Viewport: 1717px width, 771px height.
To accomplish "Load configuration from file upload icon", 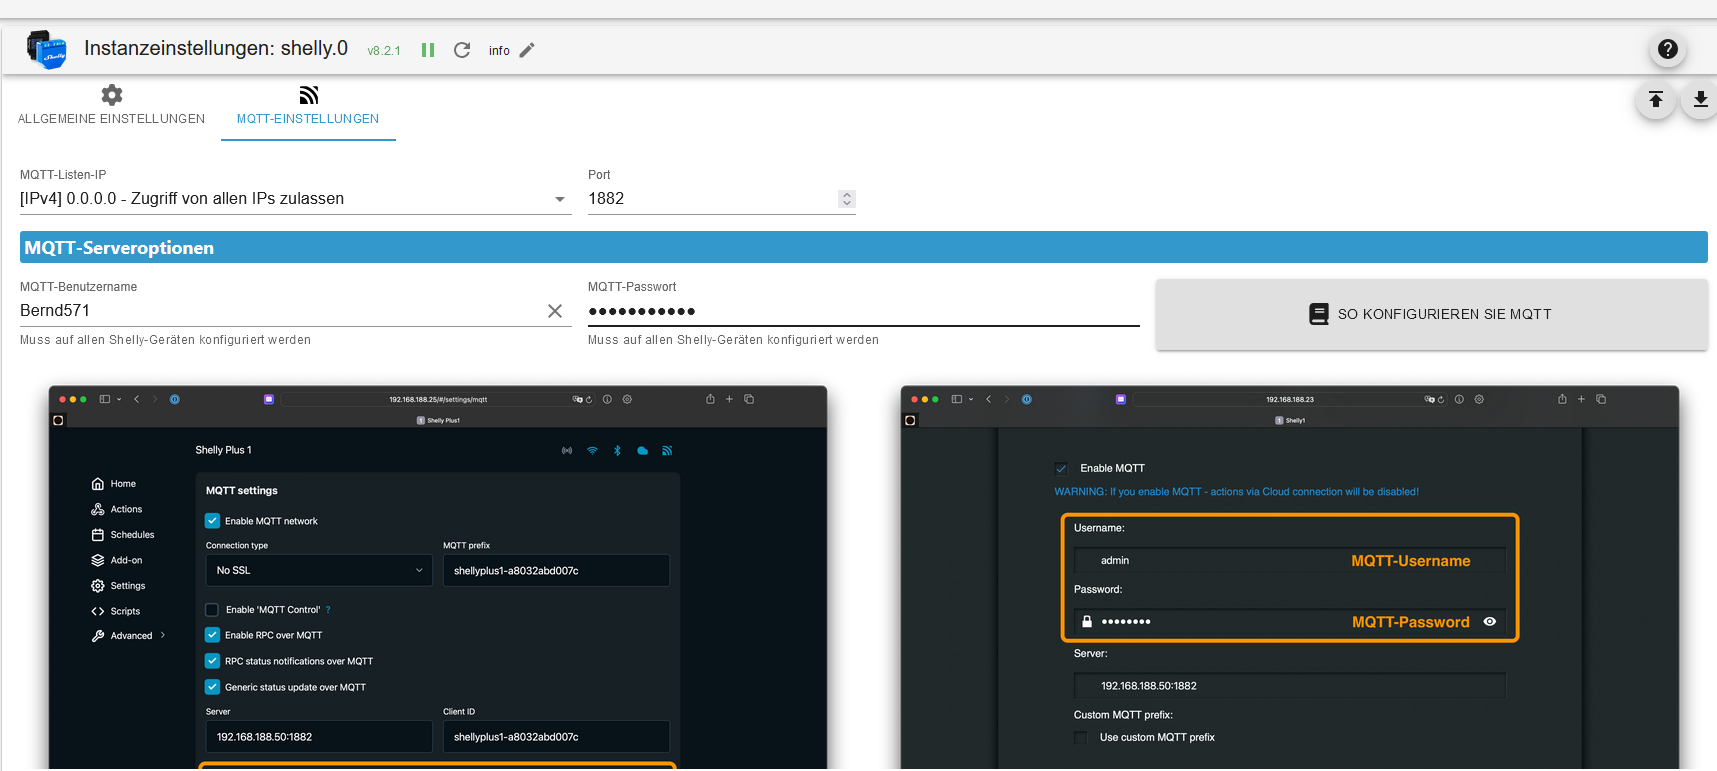I will [x=1656, y=99].
